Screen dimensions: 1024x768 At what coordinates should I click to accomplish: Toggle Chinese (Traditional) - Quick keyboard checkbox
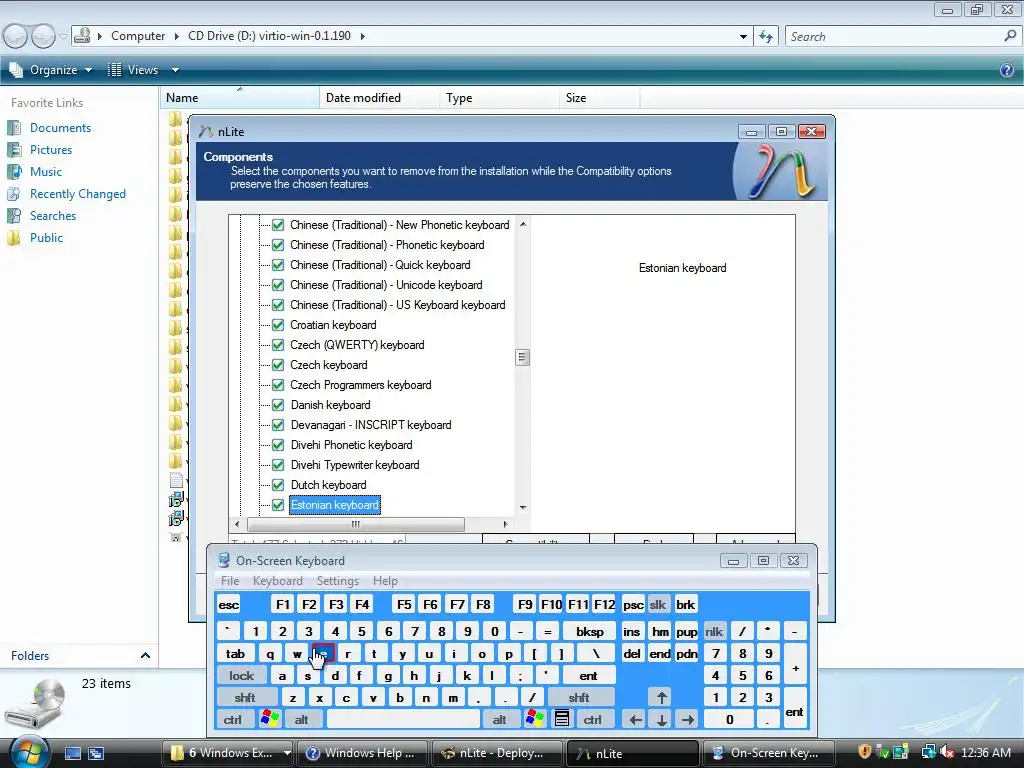tap(278, 264)
